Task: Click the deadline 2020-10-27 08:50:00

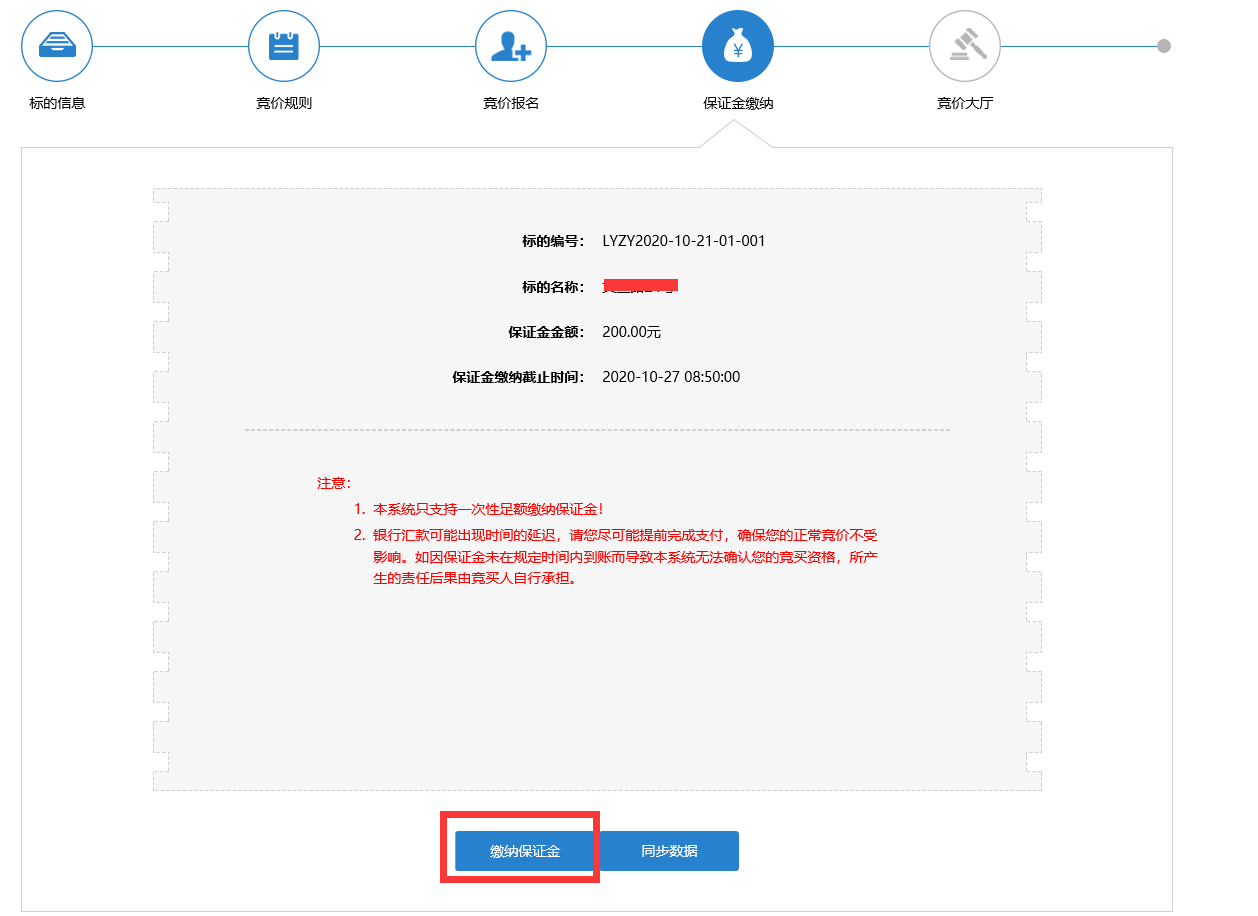Action: (x=671, y=377)
